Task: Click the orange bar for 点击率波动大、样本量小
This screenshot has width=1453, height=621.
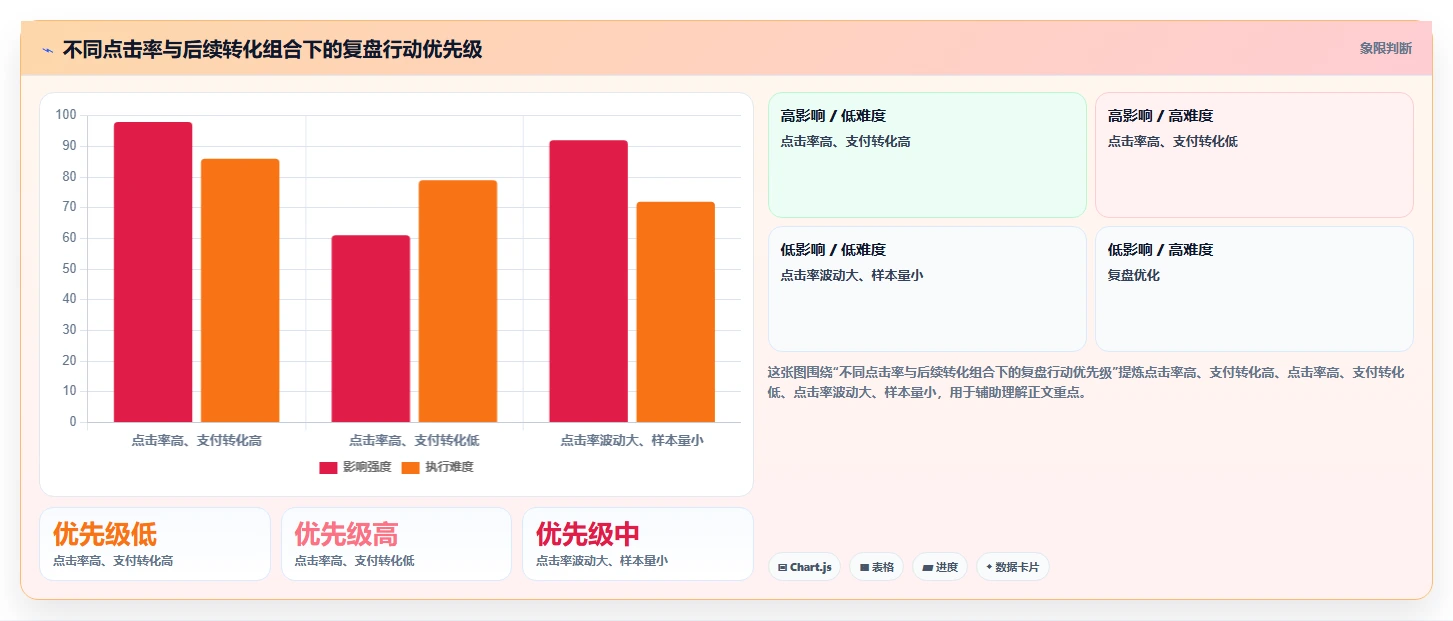Action: point(676,312)
